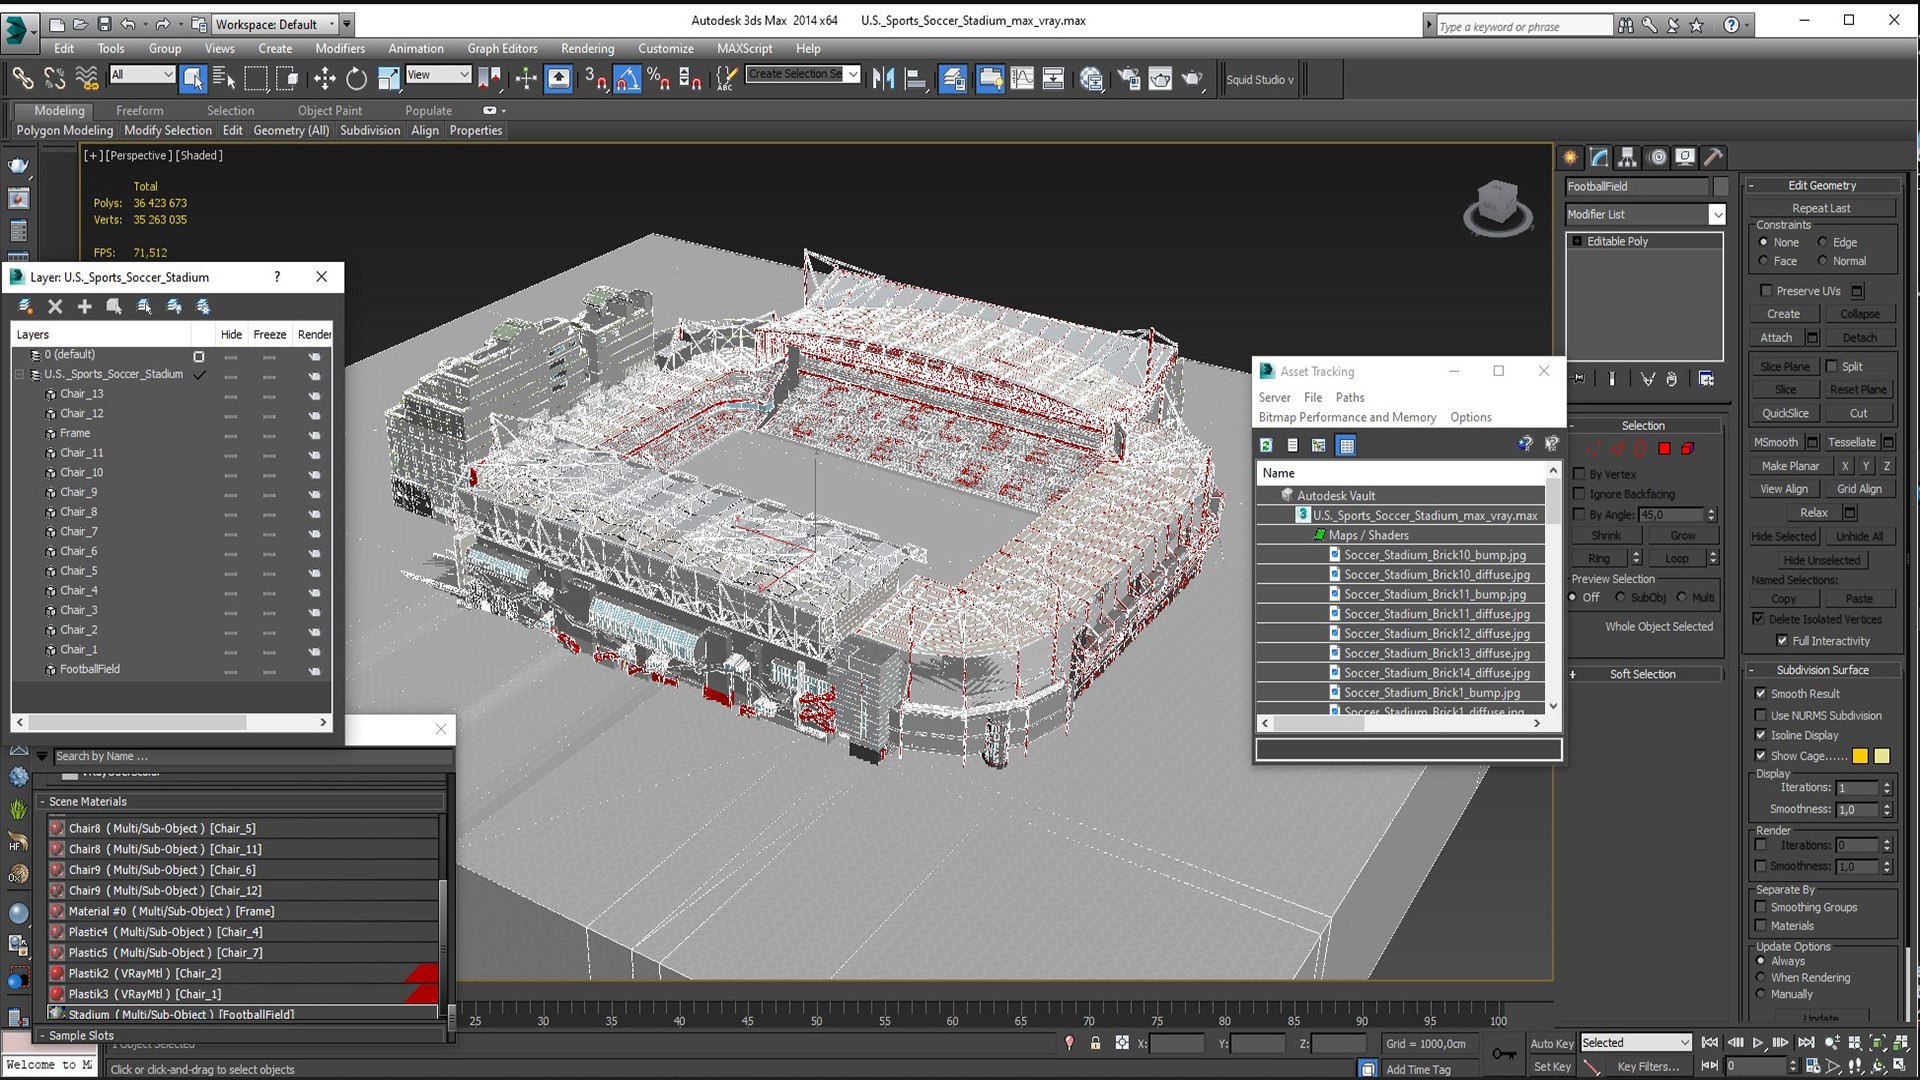This screenshot has width=1920, height=1080.
Task: Select the Edge constraint radio button
Action: [x=1822, y=242]
